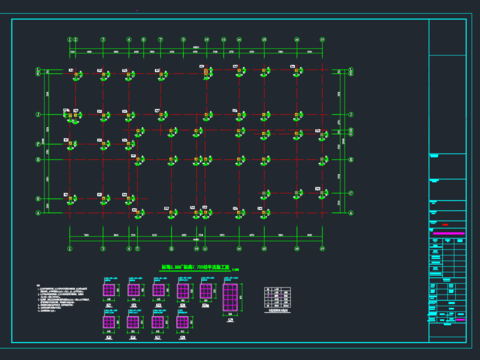The height and width of the screenshot is (360, 480).
Task: Select the first grid bubble in bottom row
Action: point(70,249)
